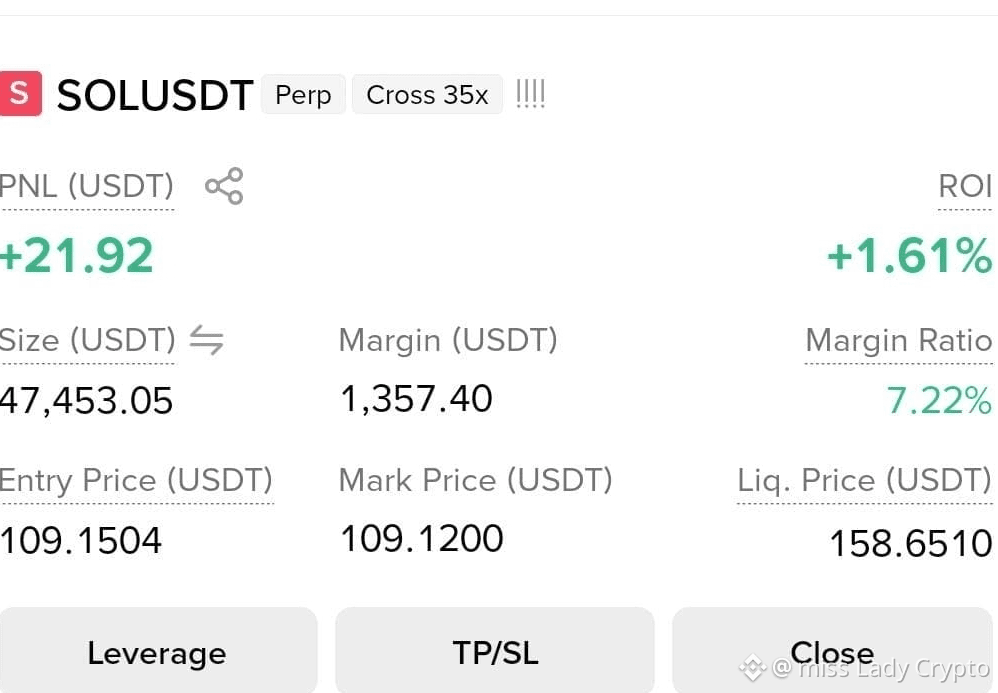Click Liq. Price (USDT) label
998x693 pixels.
pyautogui.click(x=864, y=480)
